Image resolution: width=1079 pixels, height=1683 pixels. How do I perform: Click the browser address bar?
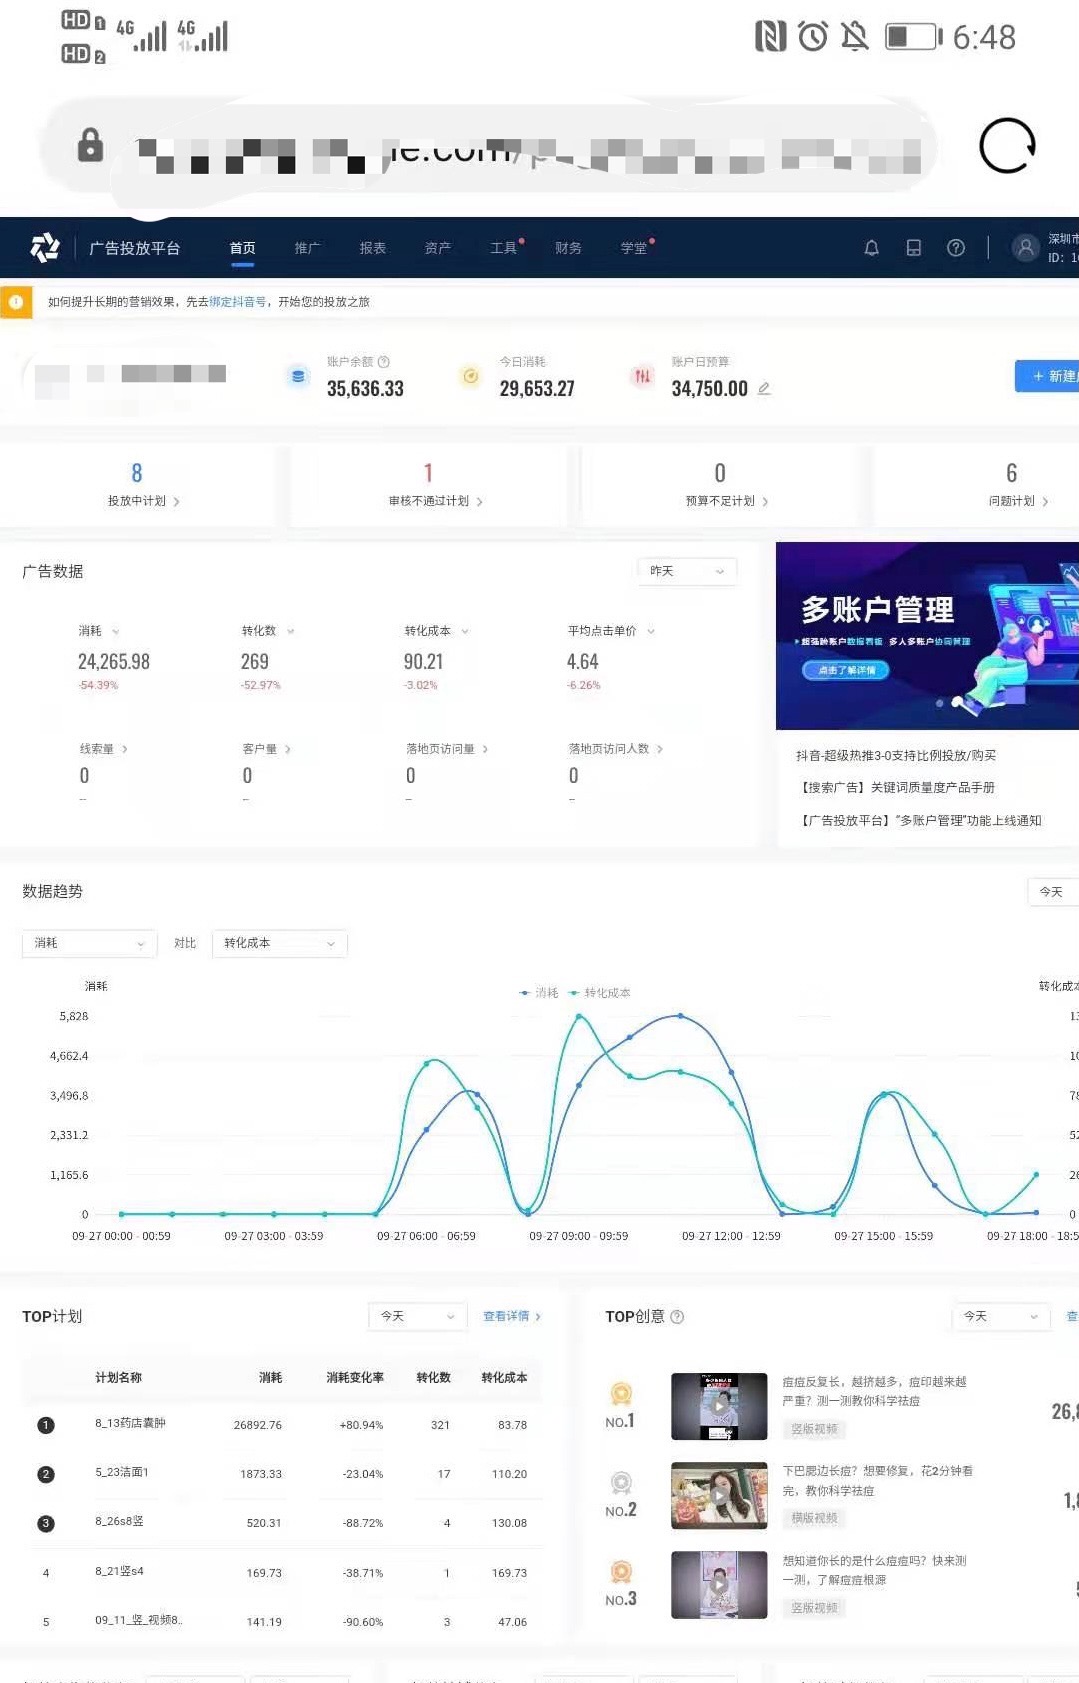point(490,146)
